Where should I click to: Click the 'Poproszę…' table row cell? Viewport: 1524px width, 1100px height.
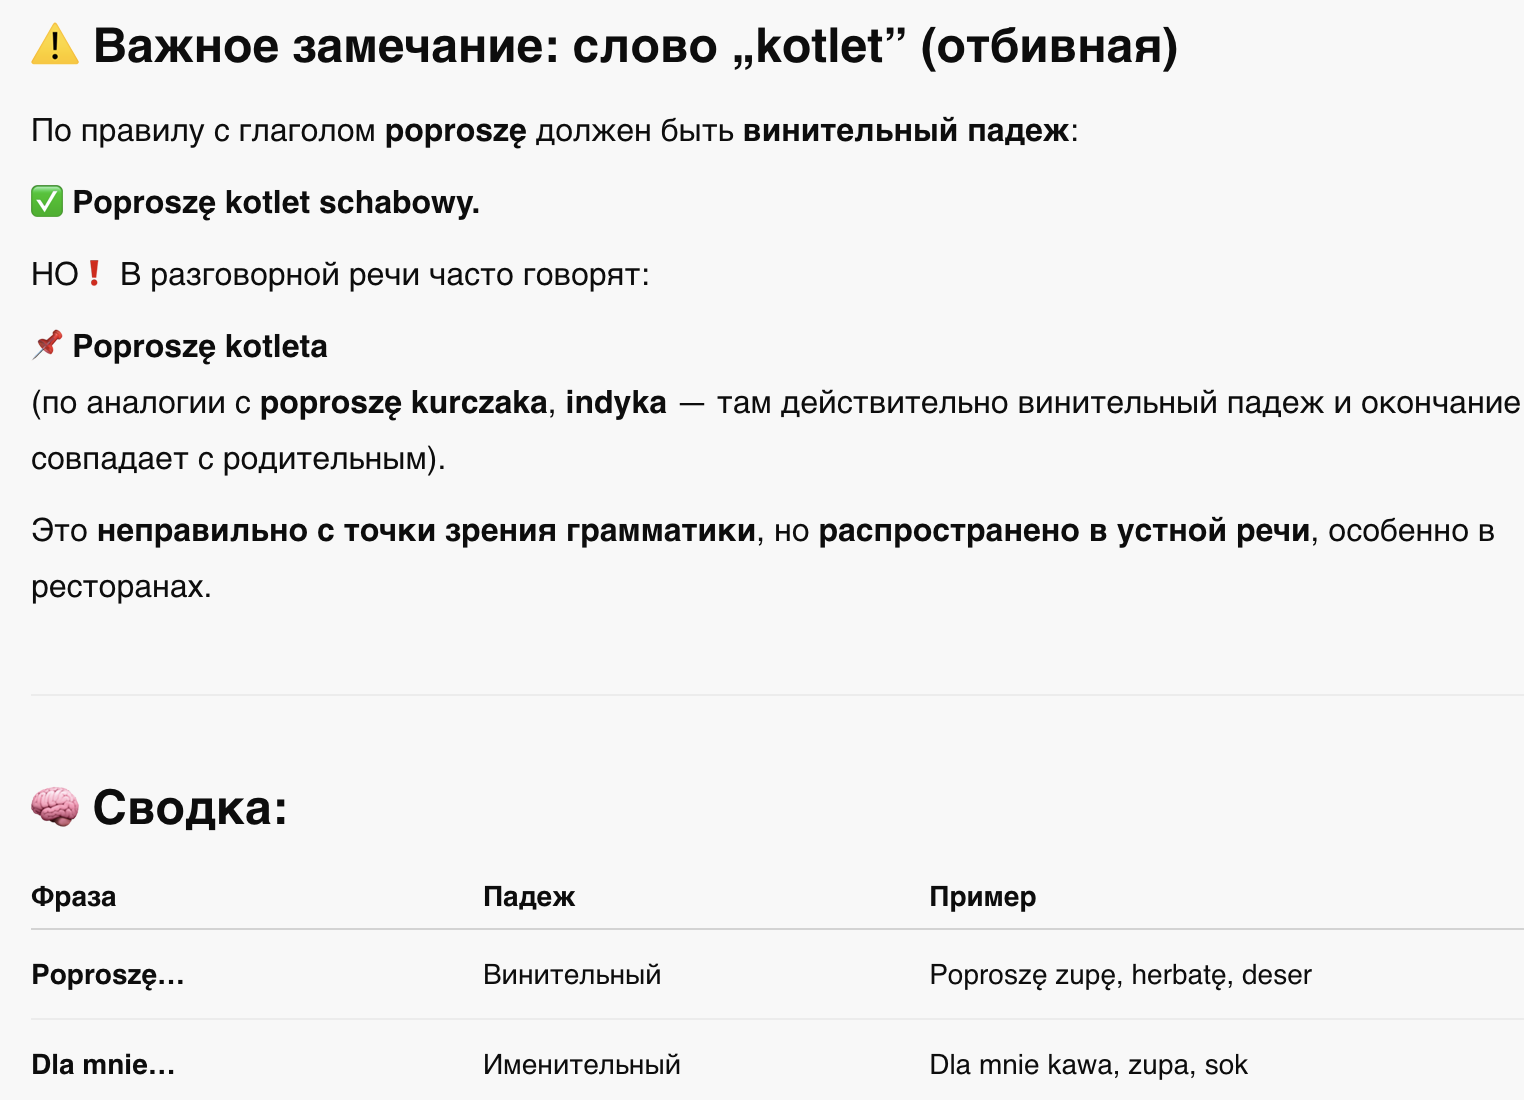(108, 975)
